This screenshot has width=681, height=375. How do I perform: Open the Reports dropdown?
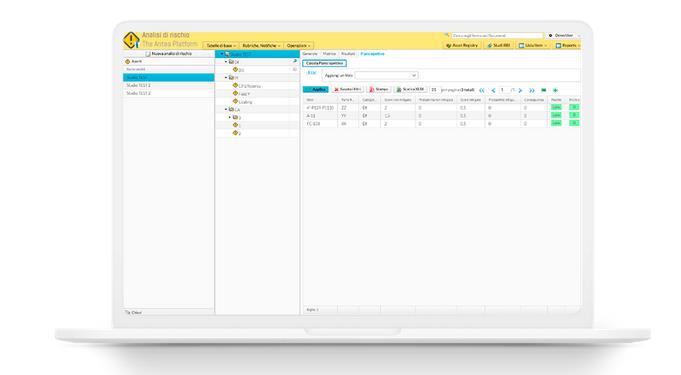568,45
